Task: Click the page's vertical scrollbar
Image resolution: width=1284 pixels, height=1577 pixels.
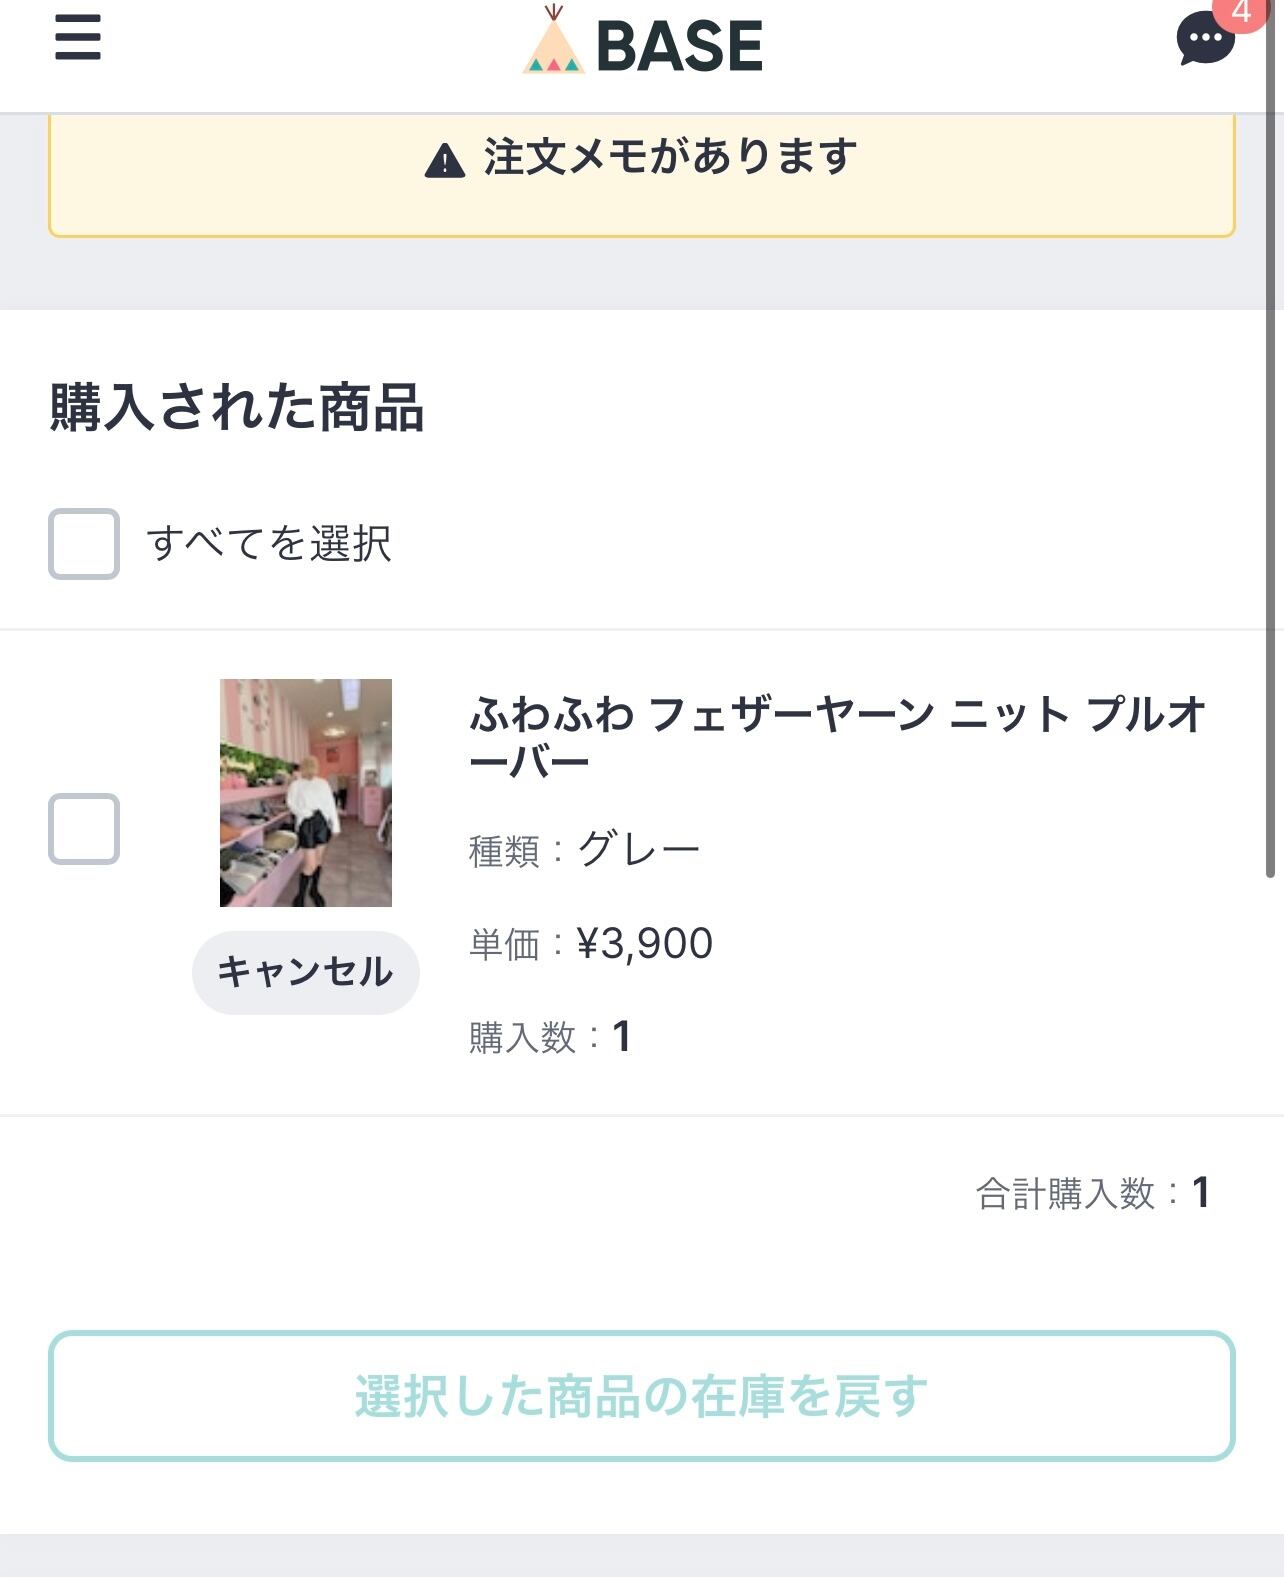Action: (1271, 500)
